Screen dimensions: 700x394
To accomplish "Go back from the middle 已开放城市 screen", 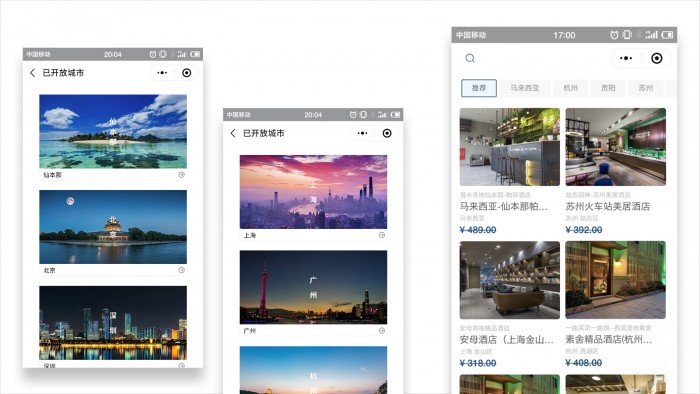I will [233, 133].
